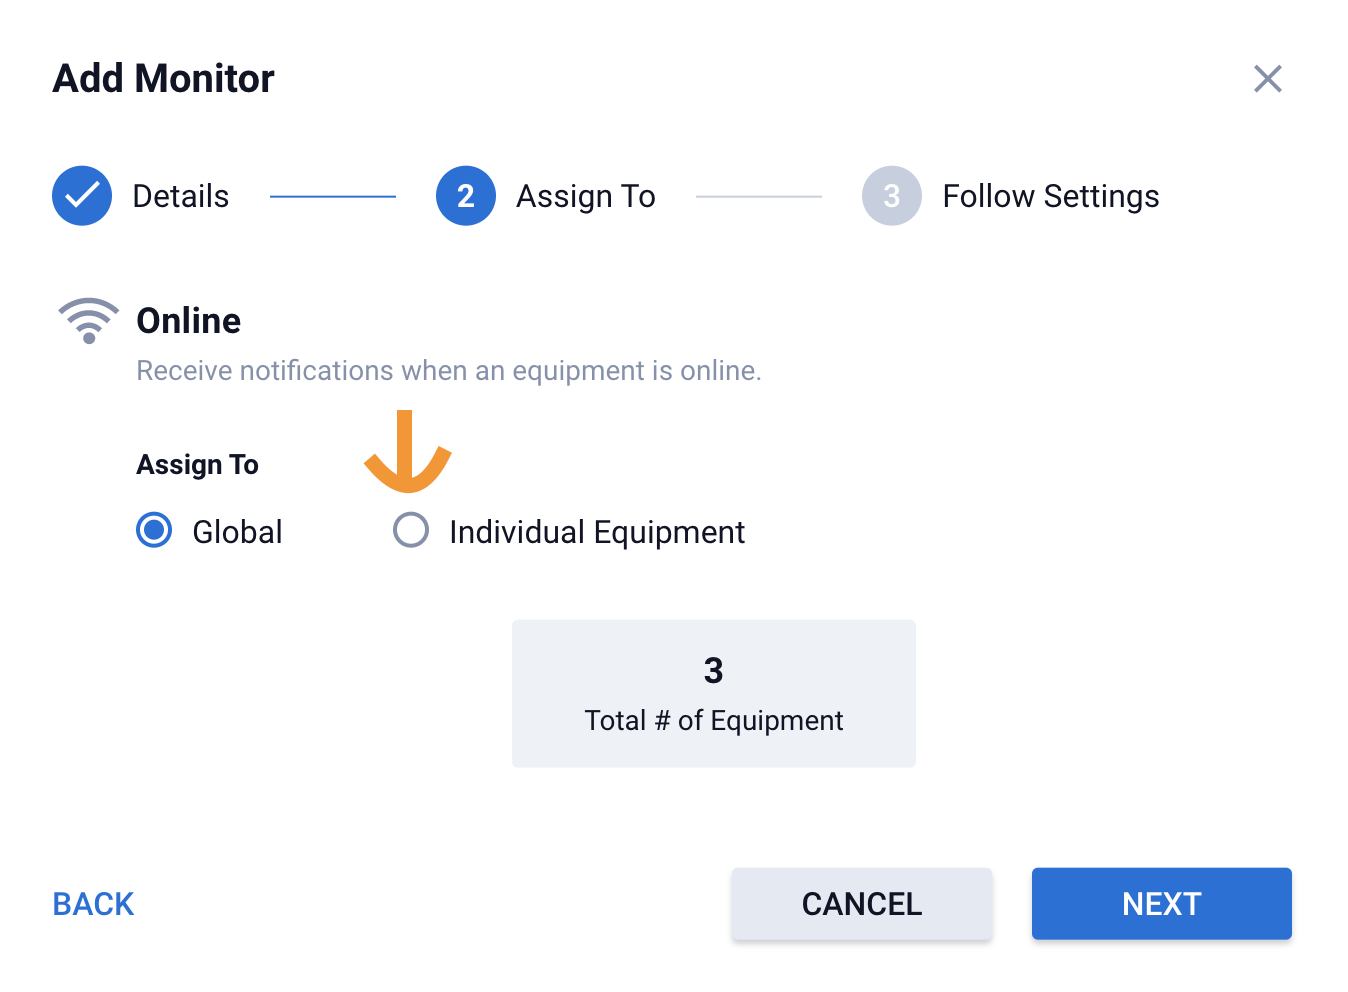Click the blue connector line after Details

pyautogui.click(x=333, y=197)
